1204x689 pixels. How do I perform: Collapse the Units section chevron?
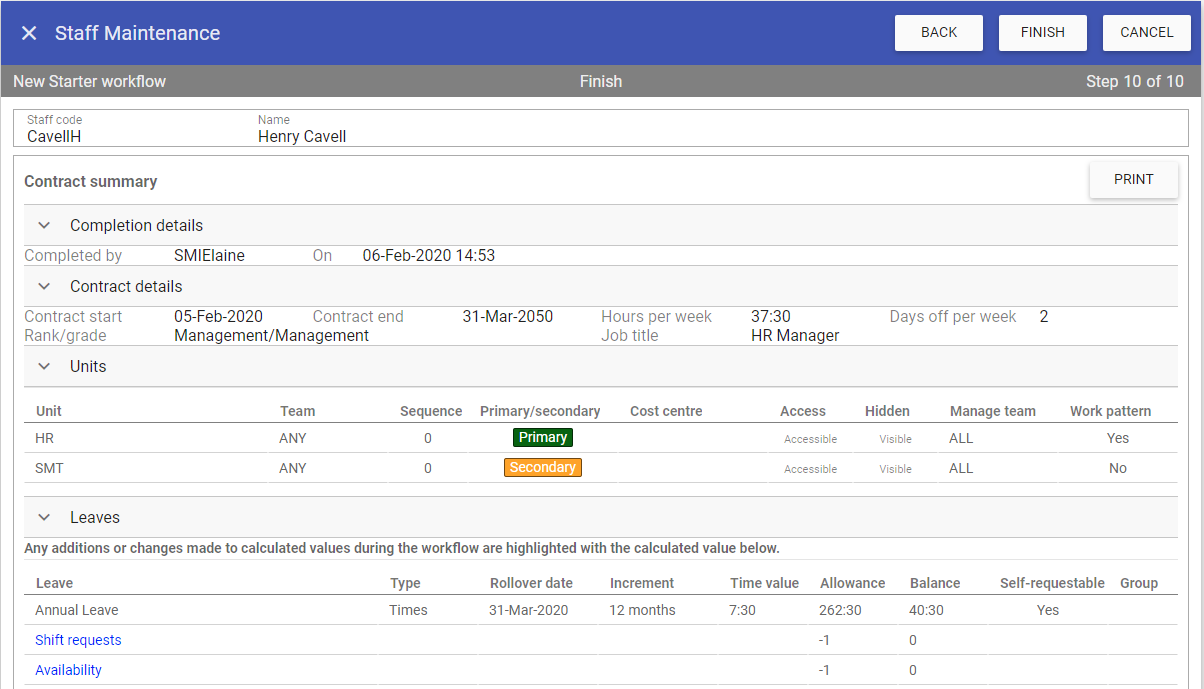click(44, 367)
